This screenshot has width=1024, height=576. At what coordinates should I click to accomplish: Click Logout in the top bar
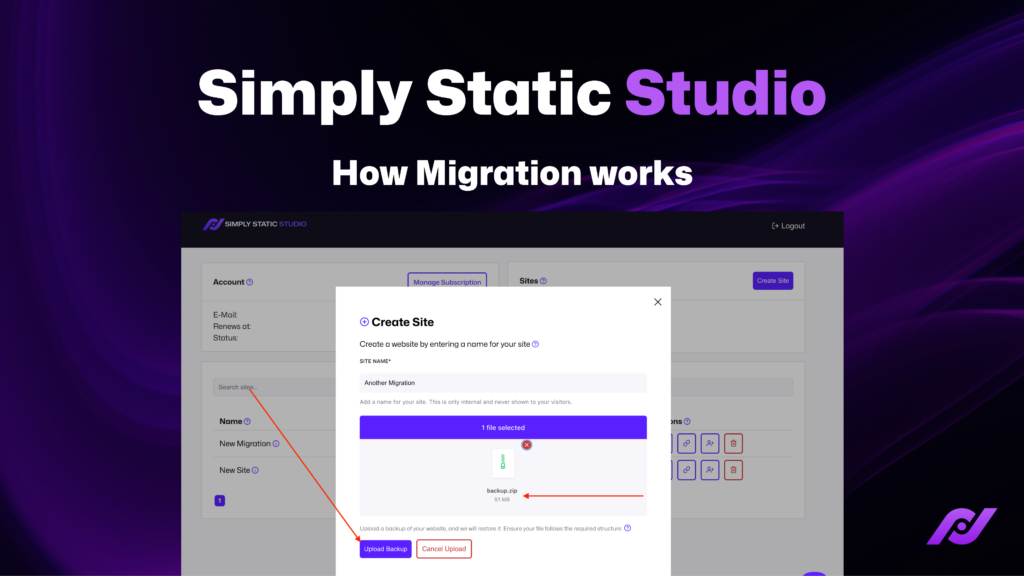click(x=788, y=226)
